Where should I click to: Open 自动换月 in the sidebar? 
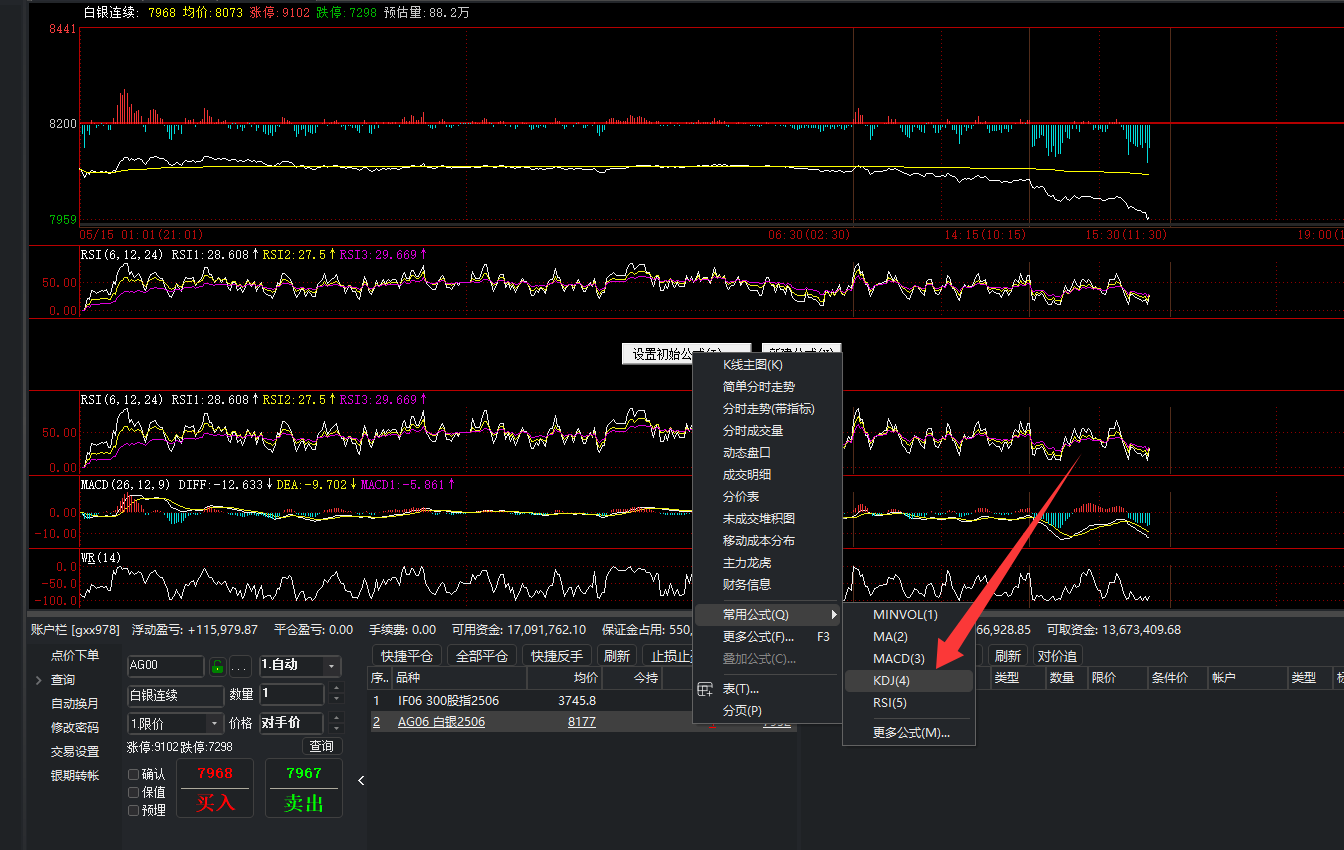pyautogui.click(x=75, y=704)
